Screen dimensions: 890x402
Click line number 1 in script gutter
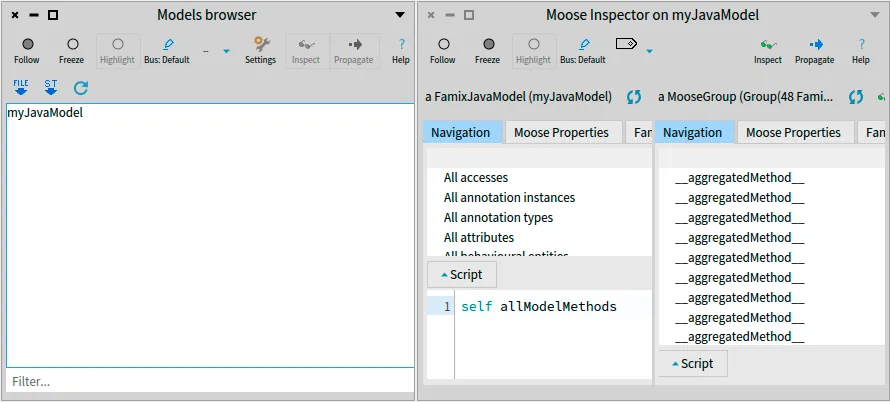447,307
